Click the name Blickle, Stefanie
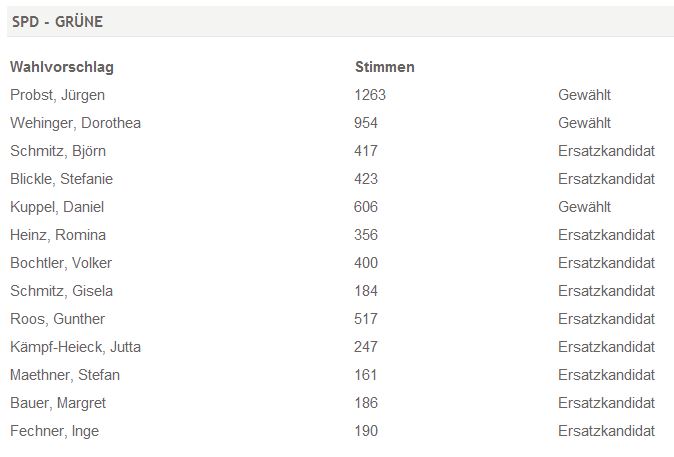 pos(61,179)
